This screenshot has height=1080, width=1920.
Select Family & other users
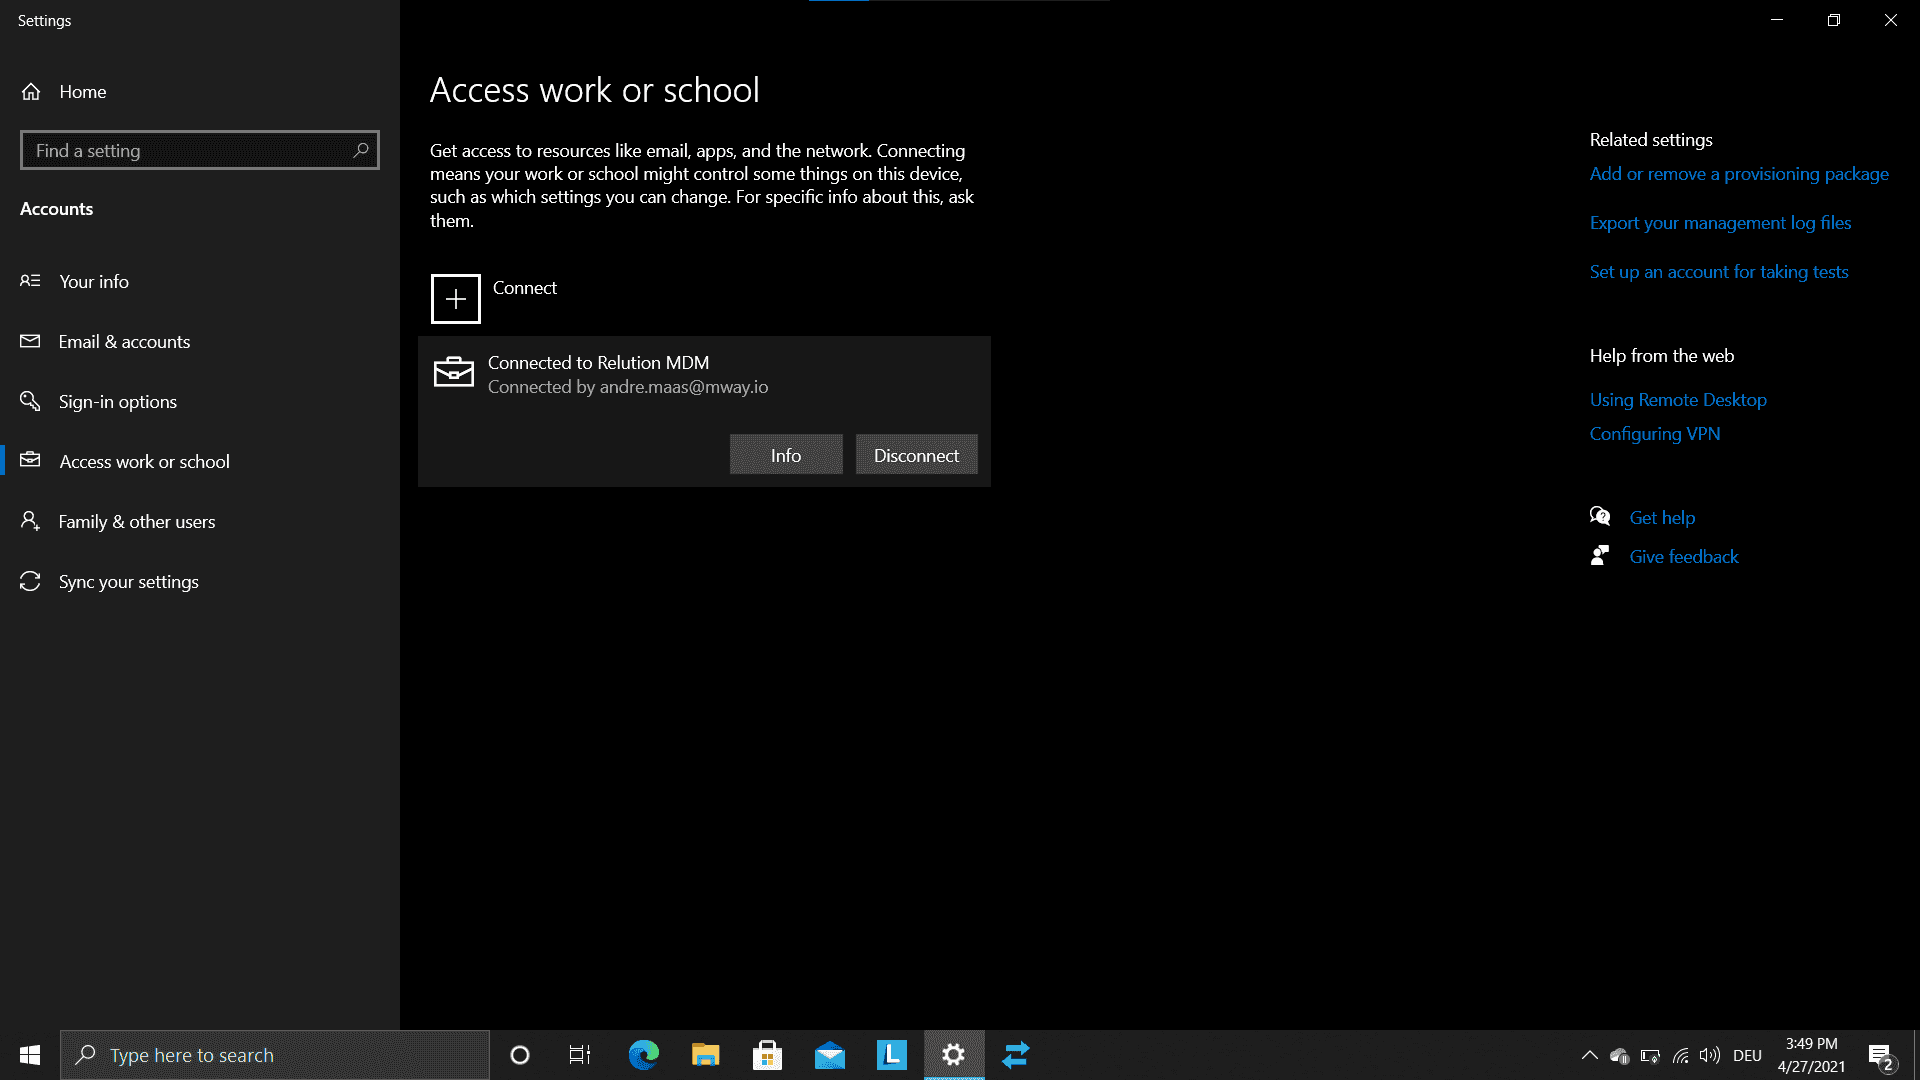tap(136, 521)
